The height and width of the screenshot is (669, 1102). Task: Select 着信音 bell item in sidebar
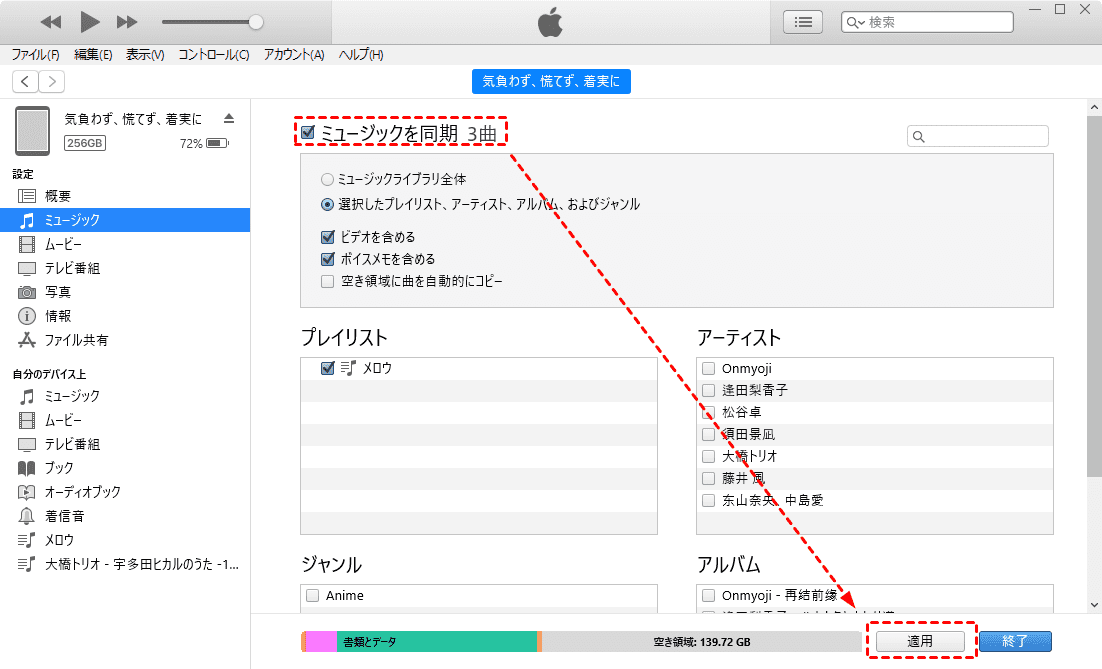point(64,516)
